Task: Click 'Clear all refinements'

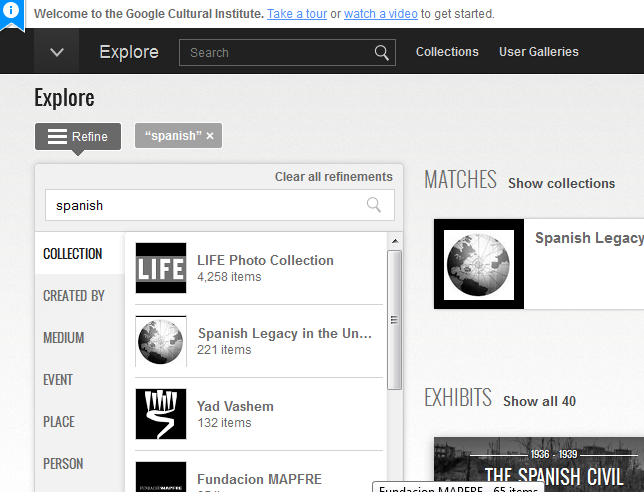Action: click(x=334, y=177)
